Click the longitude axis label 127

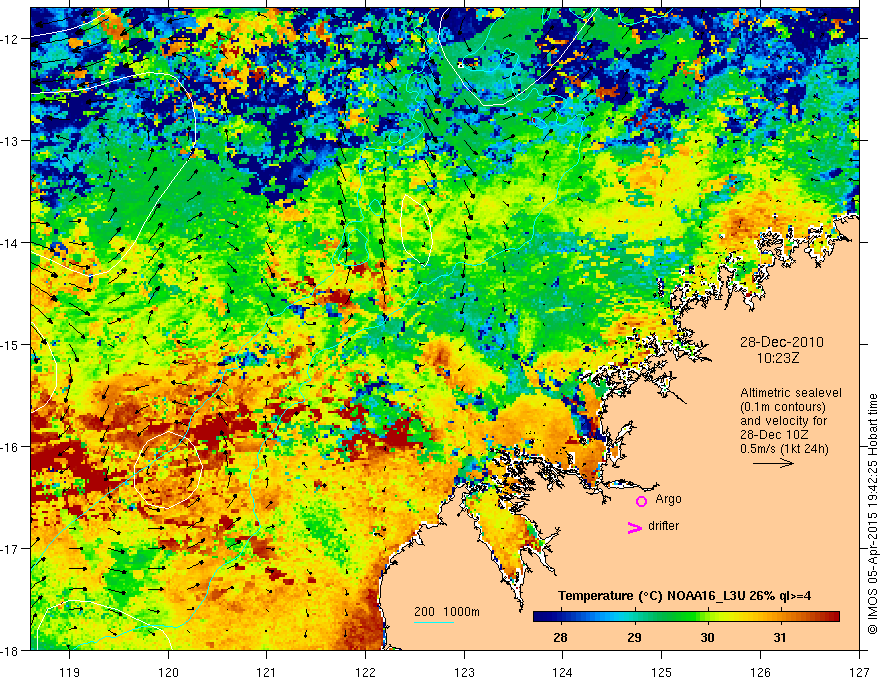pos(859,672)
